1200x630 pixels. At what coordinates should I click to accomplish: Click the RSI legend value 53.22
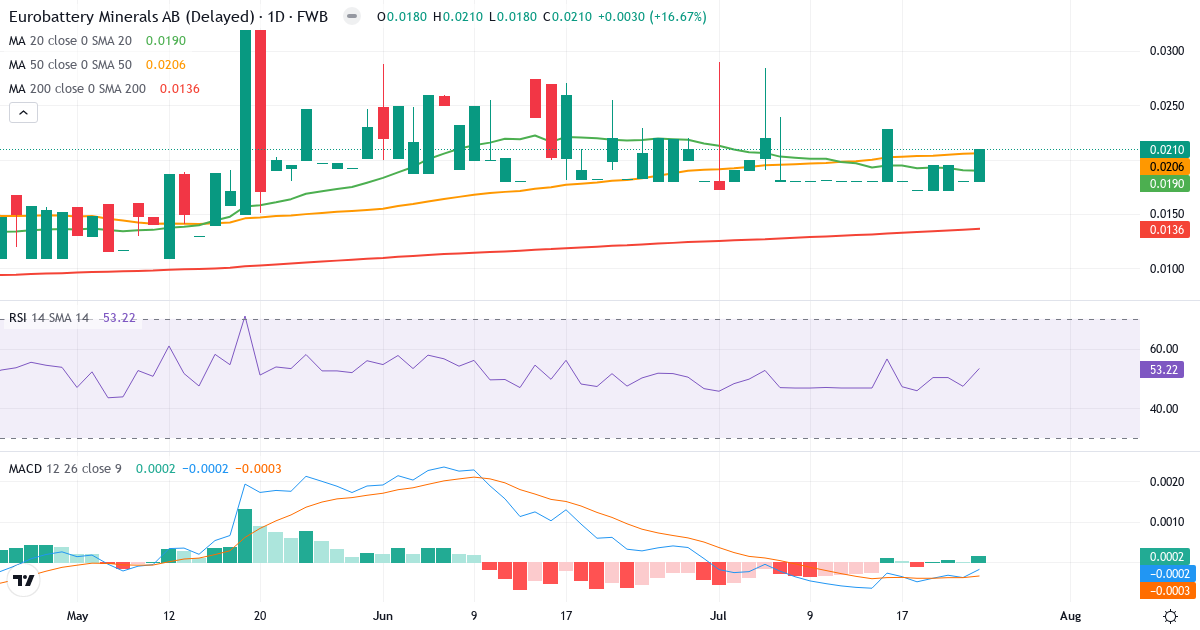click(x=119, y=318)
